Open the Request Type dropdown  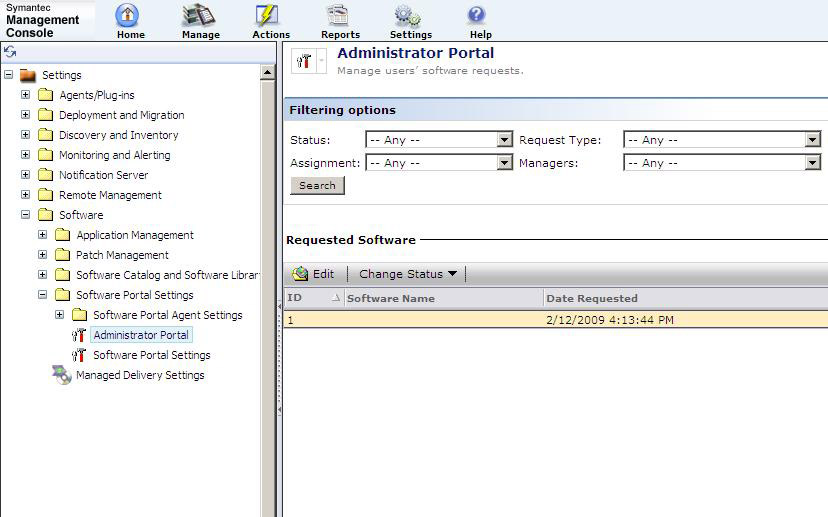(x=812, y=140)
